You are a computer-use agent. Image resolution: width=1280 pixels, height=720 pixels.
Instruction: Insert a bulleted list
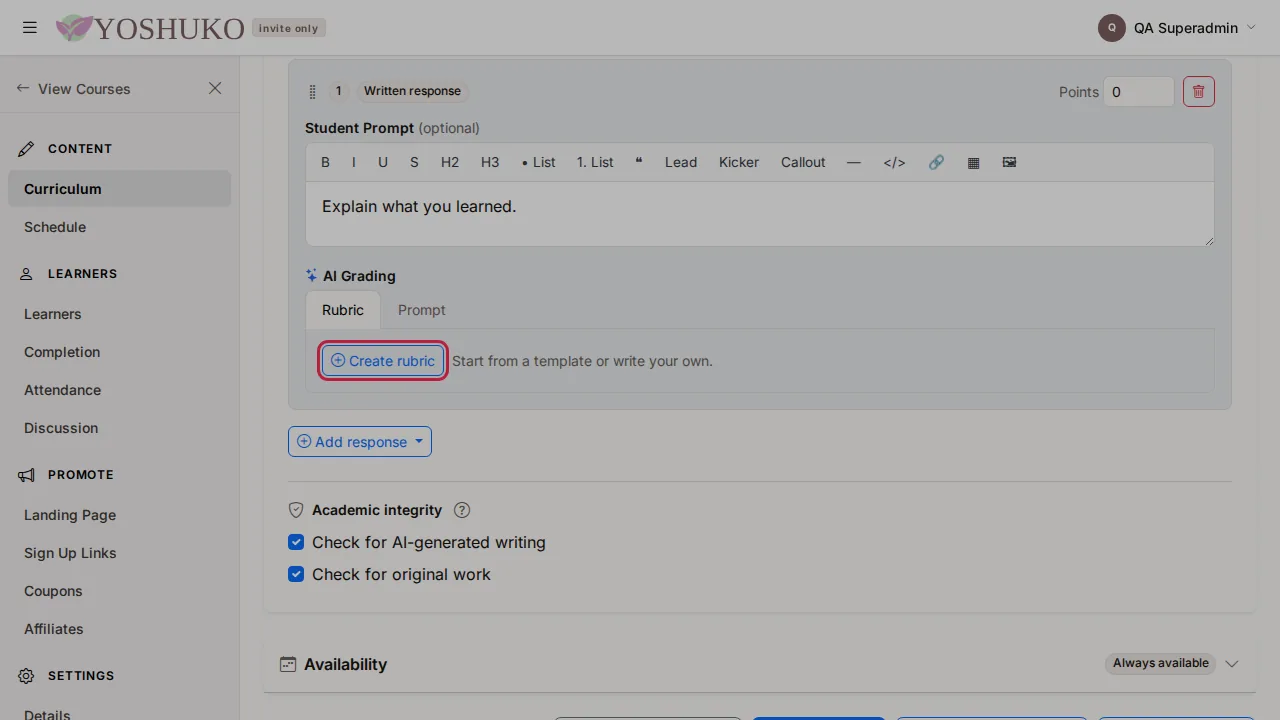click(539, 162)
